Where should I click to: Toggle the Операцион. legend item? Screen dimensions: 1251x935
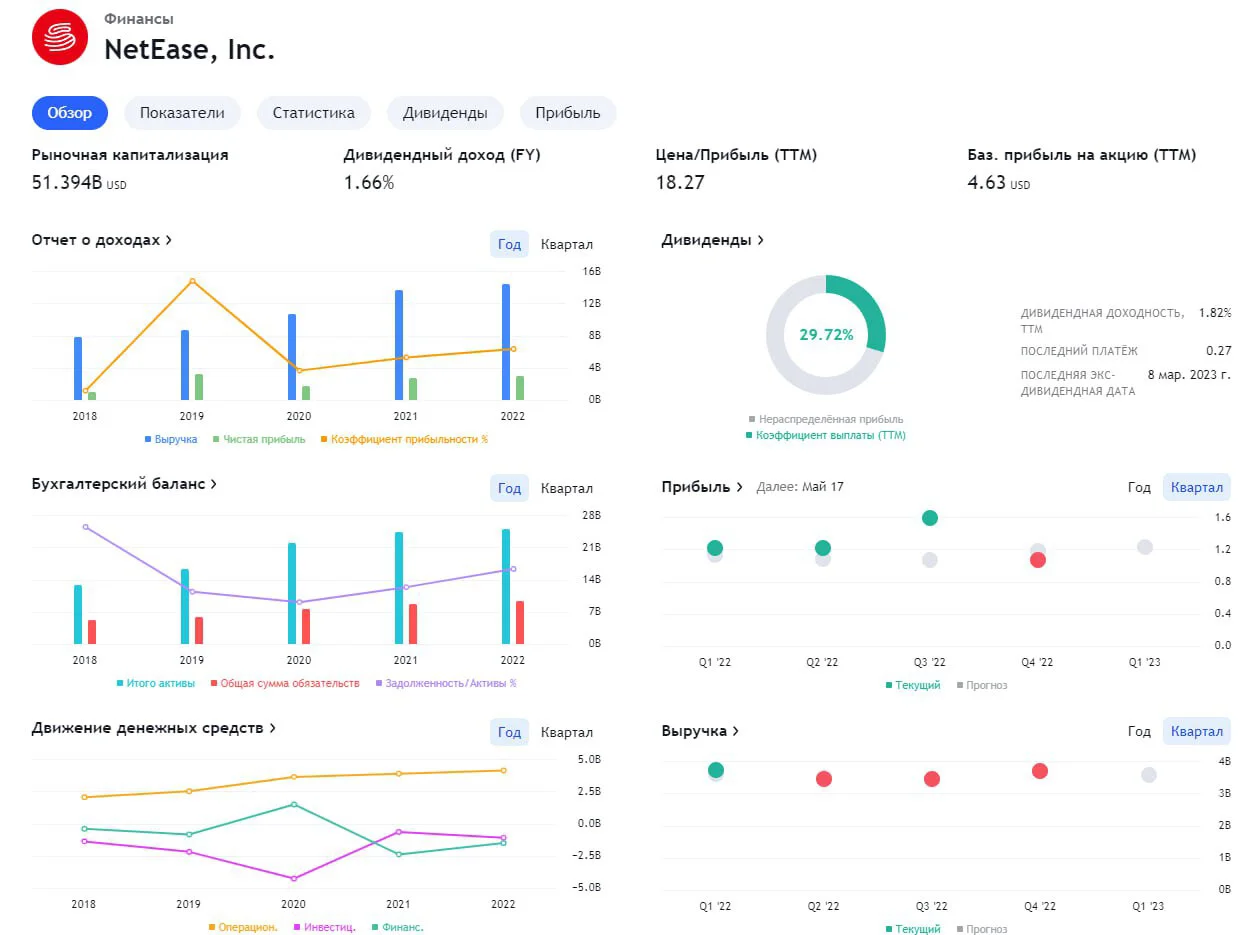tap(243, 927)
